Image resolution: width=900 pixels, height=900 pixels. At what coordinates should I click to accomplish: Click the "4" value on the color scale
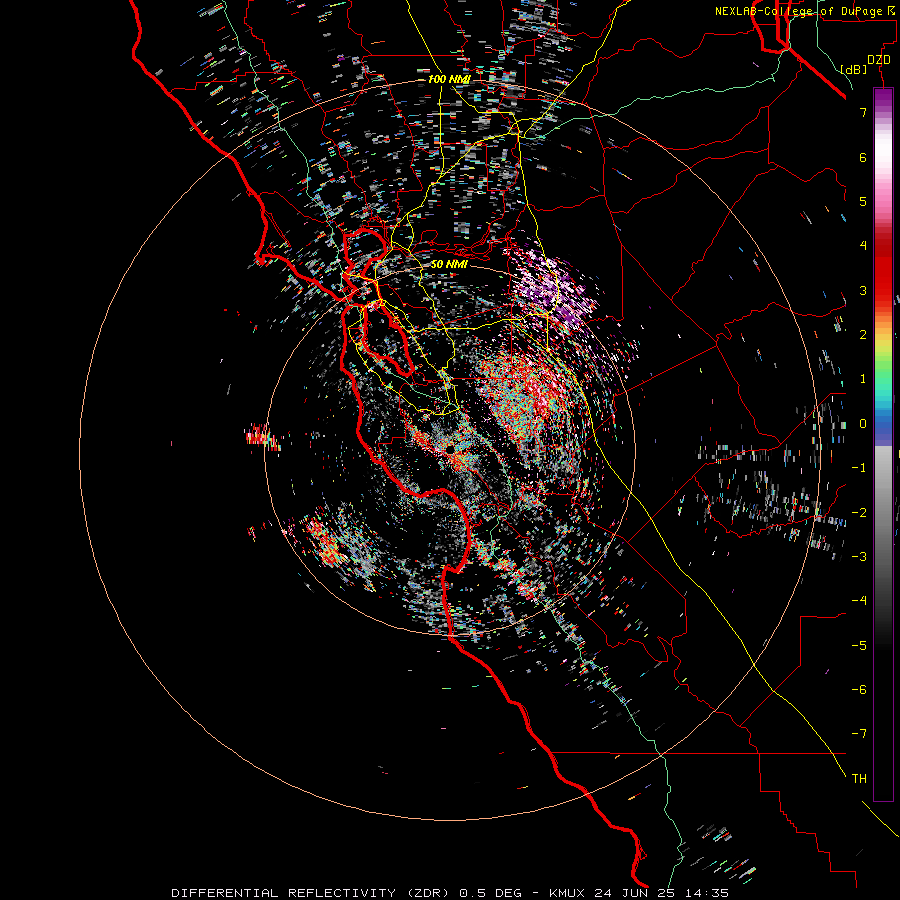(863, 246)
